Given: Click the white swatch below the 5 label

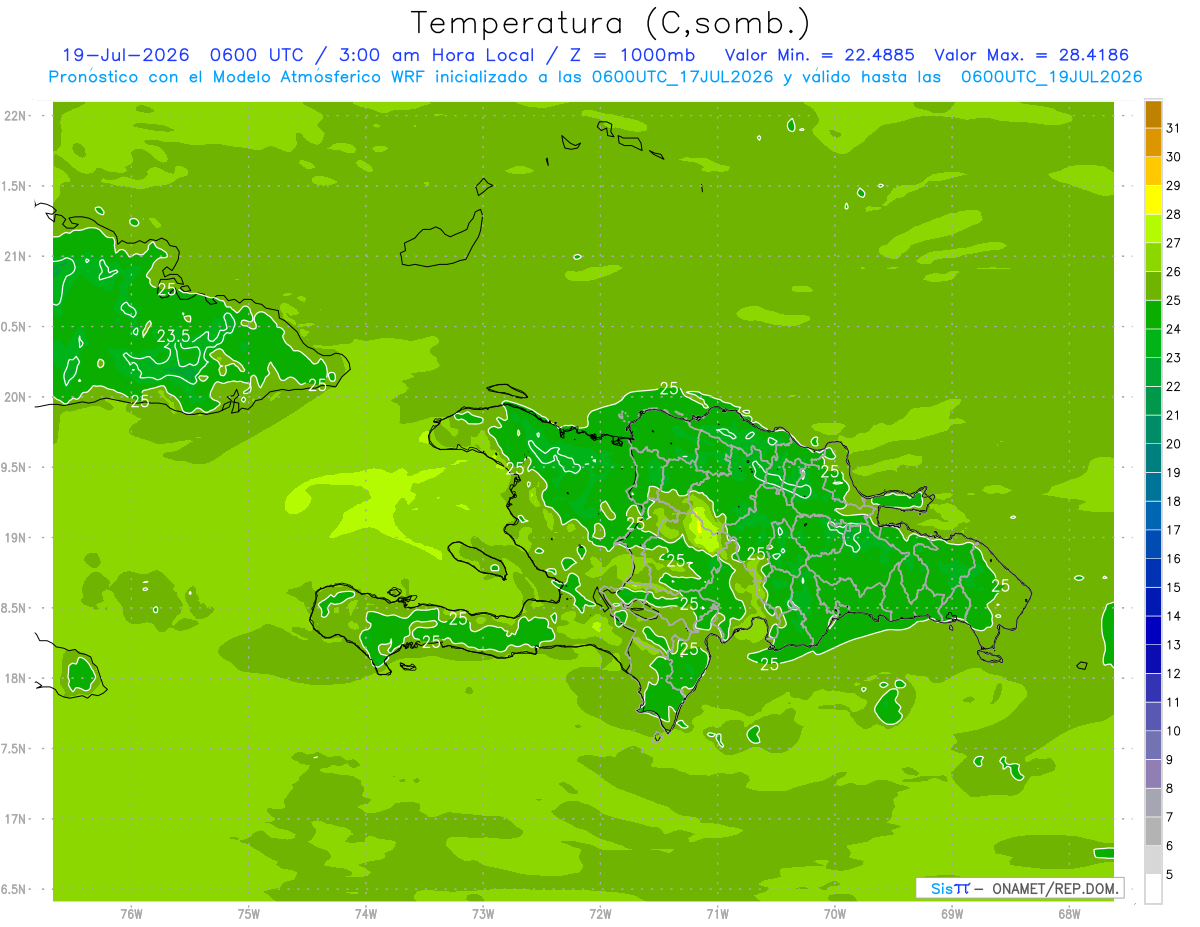Looking at the screenshot, I should (1153, 889).
